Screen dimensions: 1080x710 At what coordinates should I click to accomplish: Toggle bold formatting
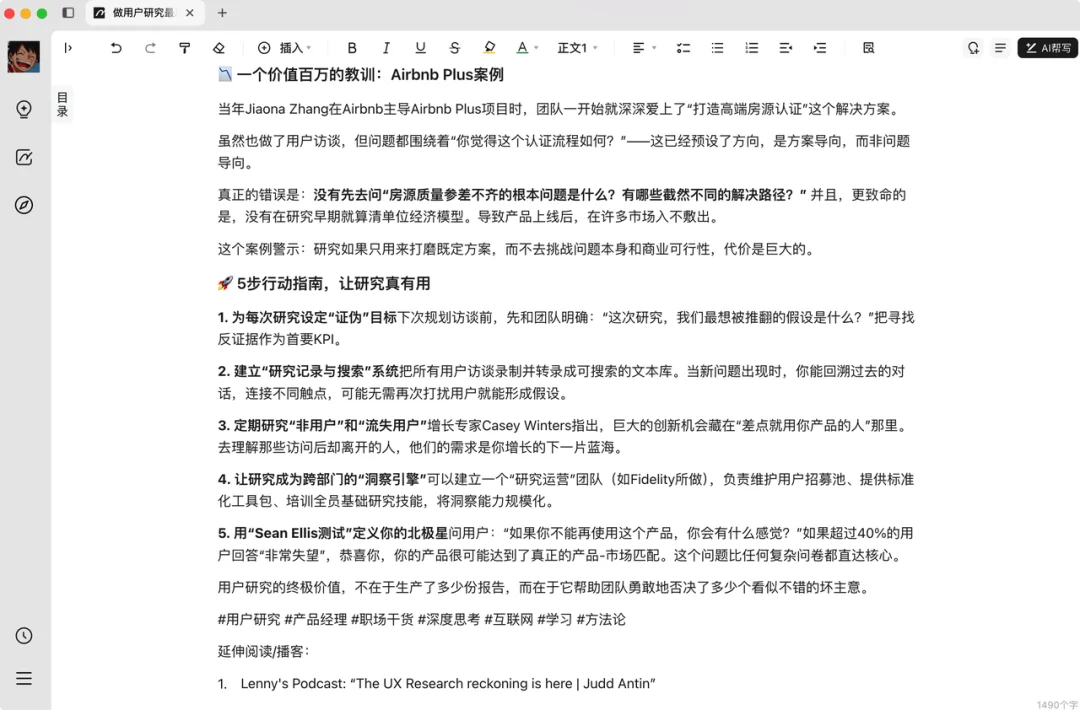point(351,47)
